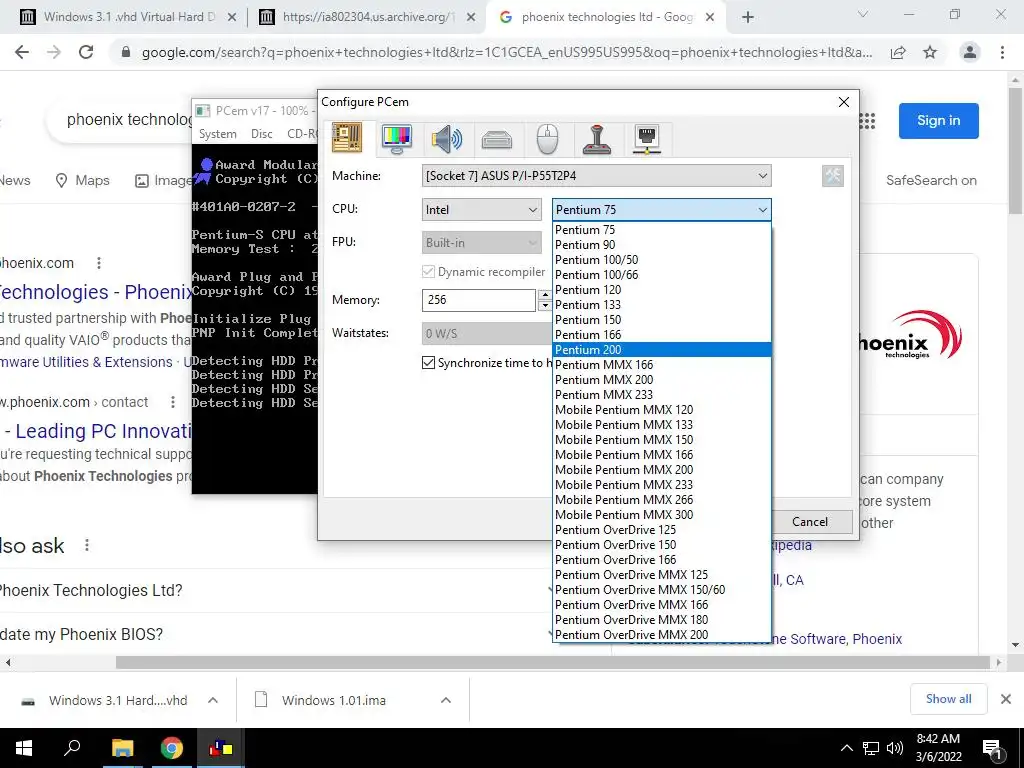1024x768 pixels.
Task: Select Mobile Pentium MMX 120
Action: pyautogui.click(x=662, y=410)
